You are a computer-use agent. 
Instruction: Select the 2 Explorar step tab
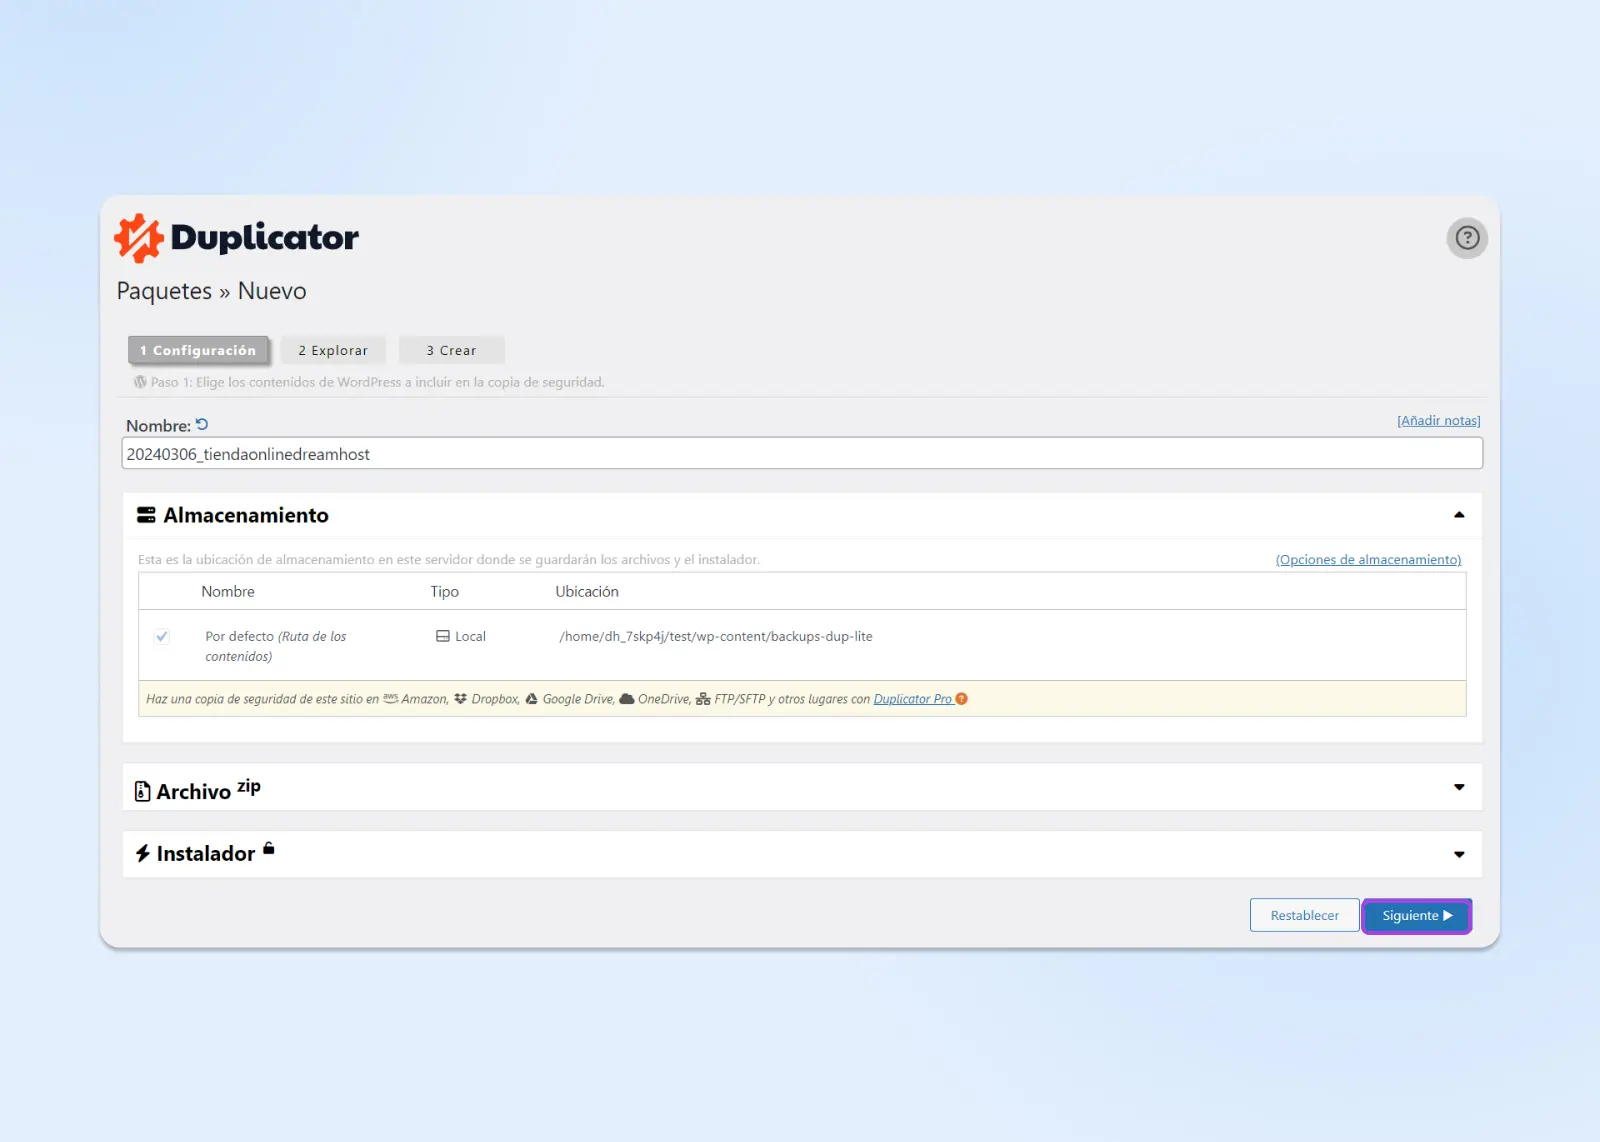(x=333, y=351)
